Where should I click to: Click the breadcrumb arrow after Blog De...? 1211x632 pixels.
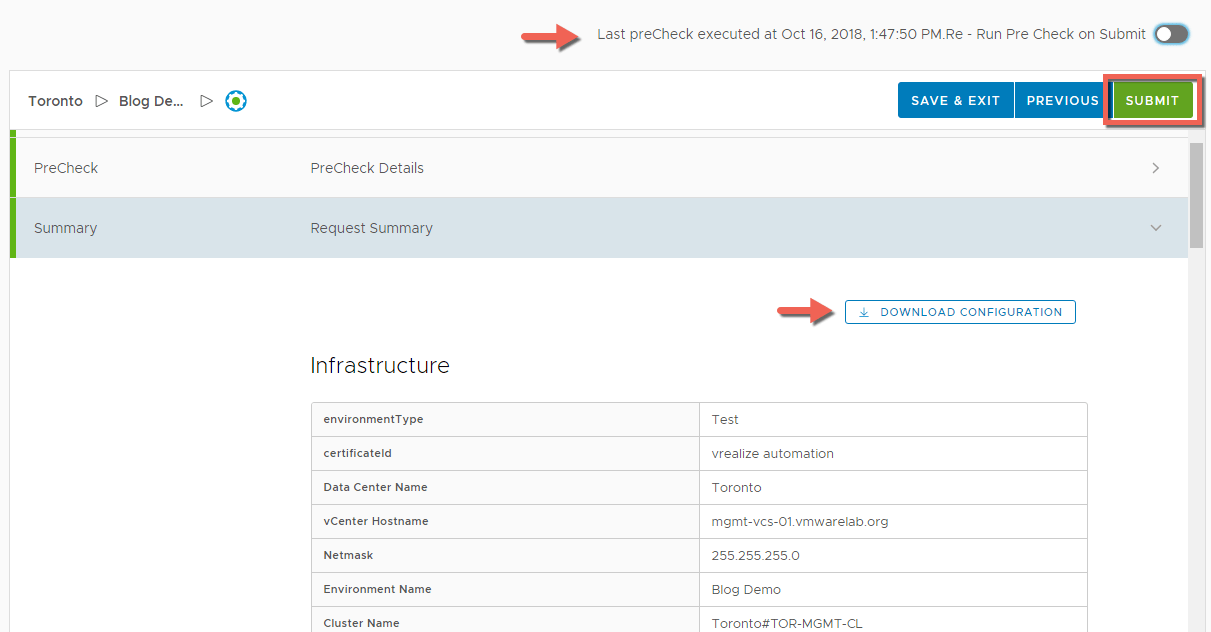[x=206, y=101]
